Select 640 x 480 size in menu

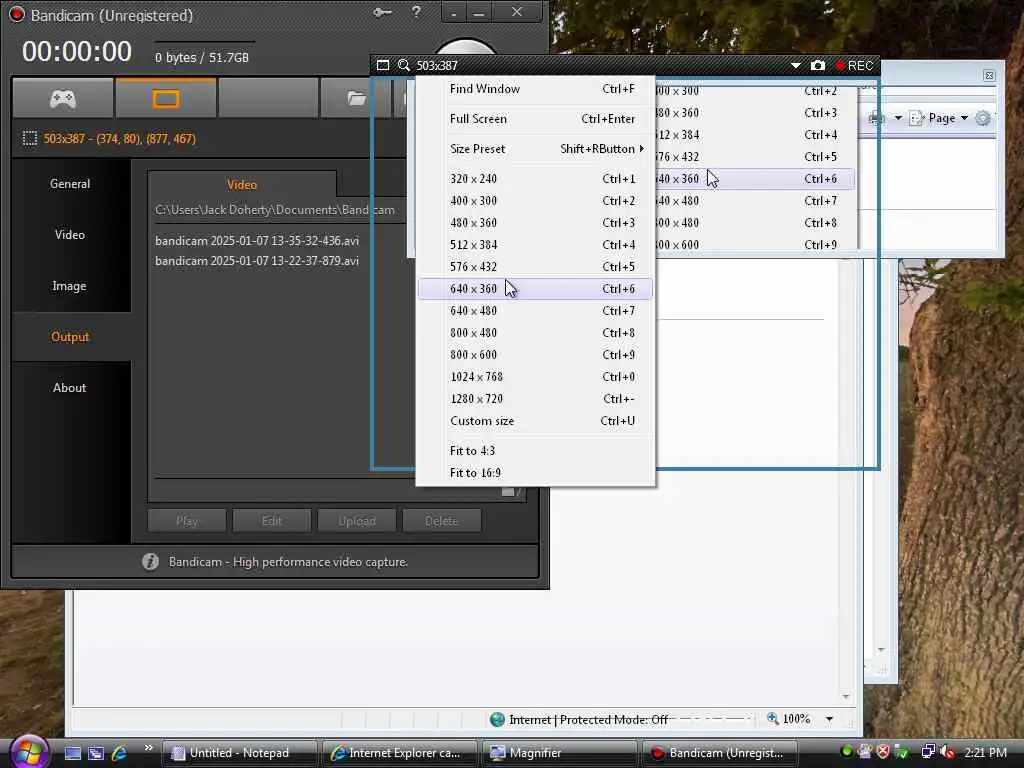[535, 311]
